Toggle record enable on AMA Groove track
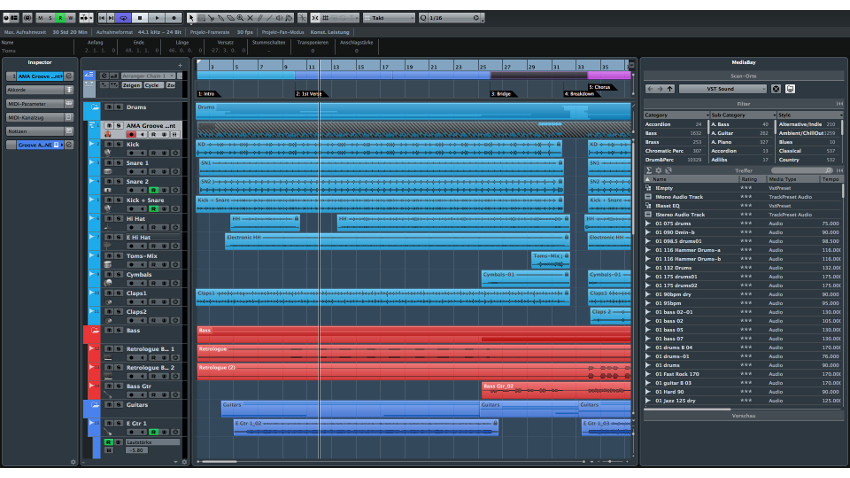Viewport: 850px width, 478px height. [x=129, y=134]
